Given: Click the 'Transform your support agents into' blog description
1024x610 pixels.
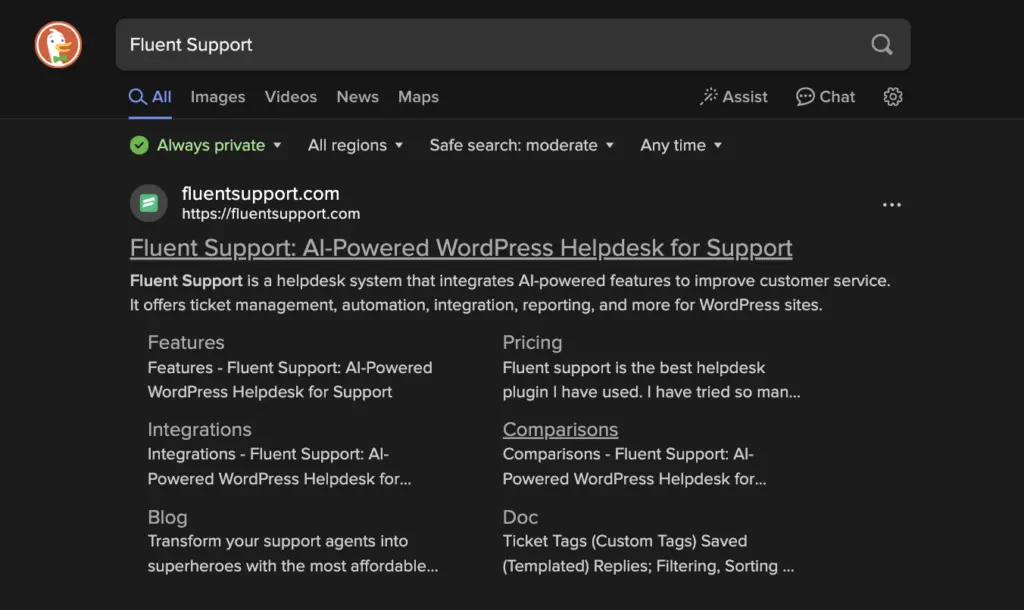Looking at the screenshot, I should tap(293, 553).
